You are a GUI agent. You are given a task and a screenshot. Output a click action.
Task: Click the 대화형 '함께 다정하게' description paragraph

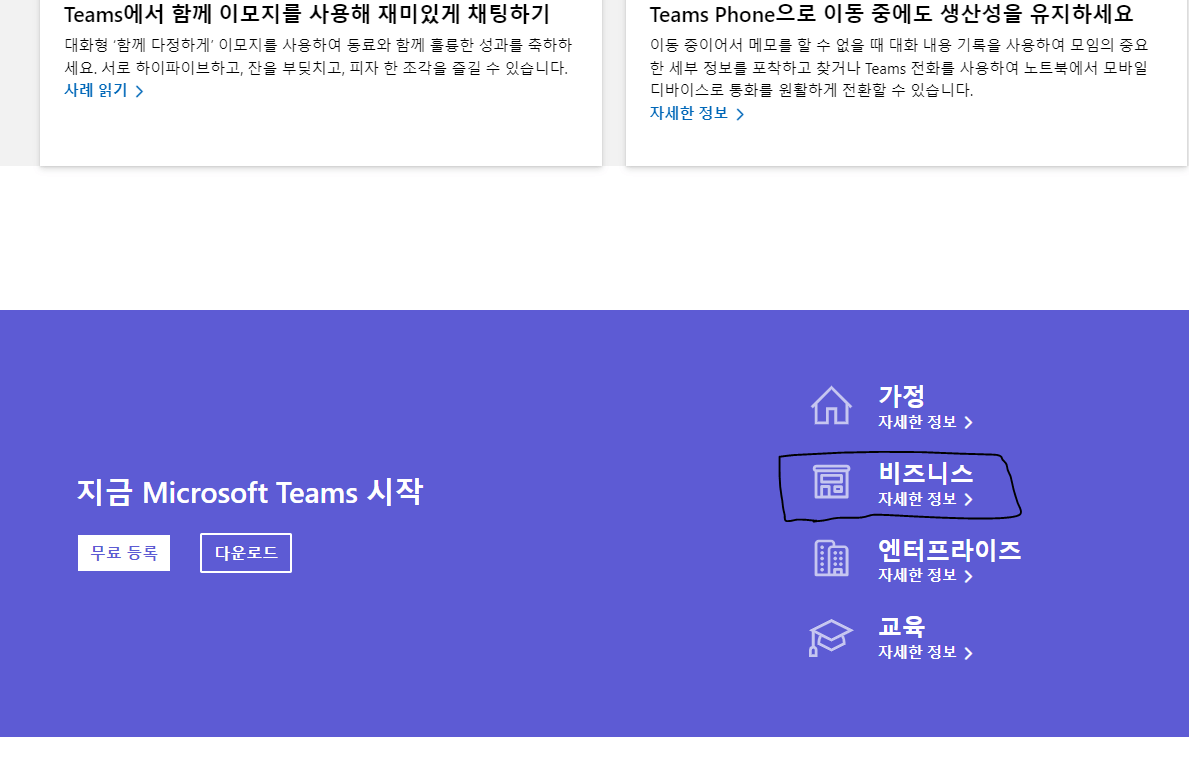[x=318, y=56]
